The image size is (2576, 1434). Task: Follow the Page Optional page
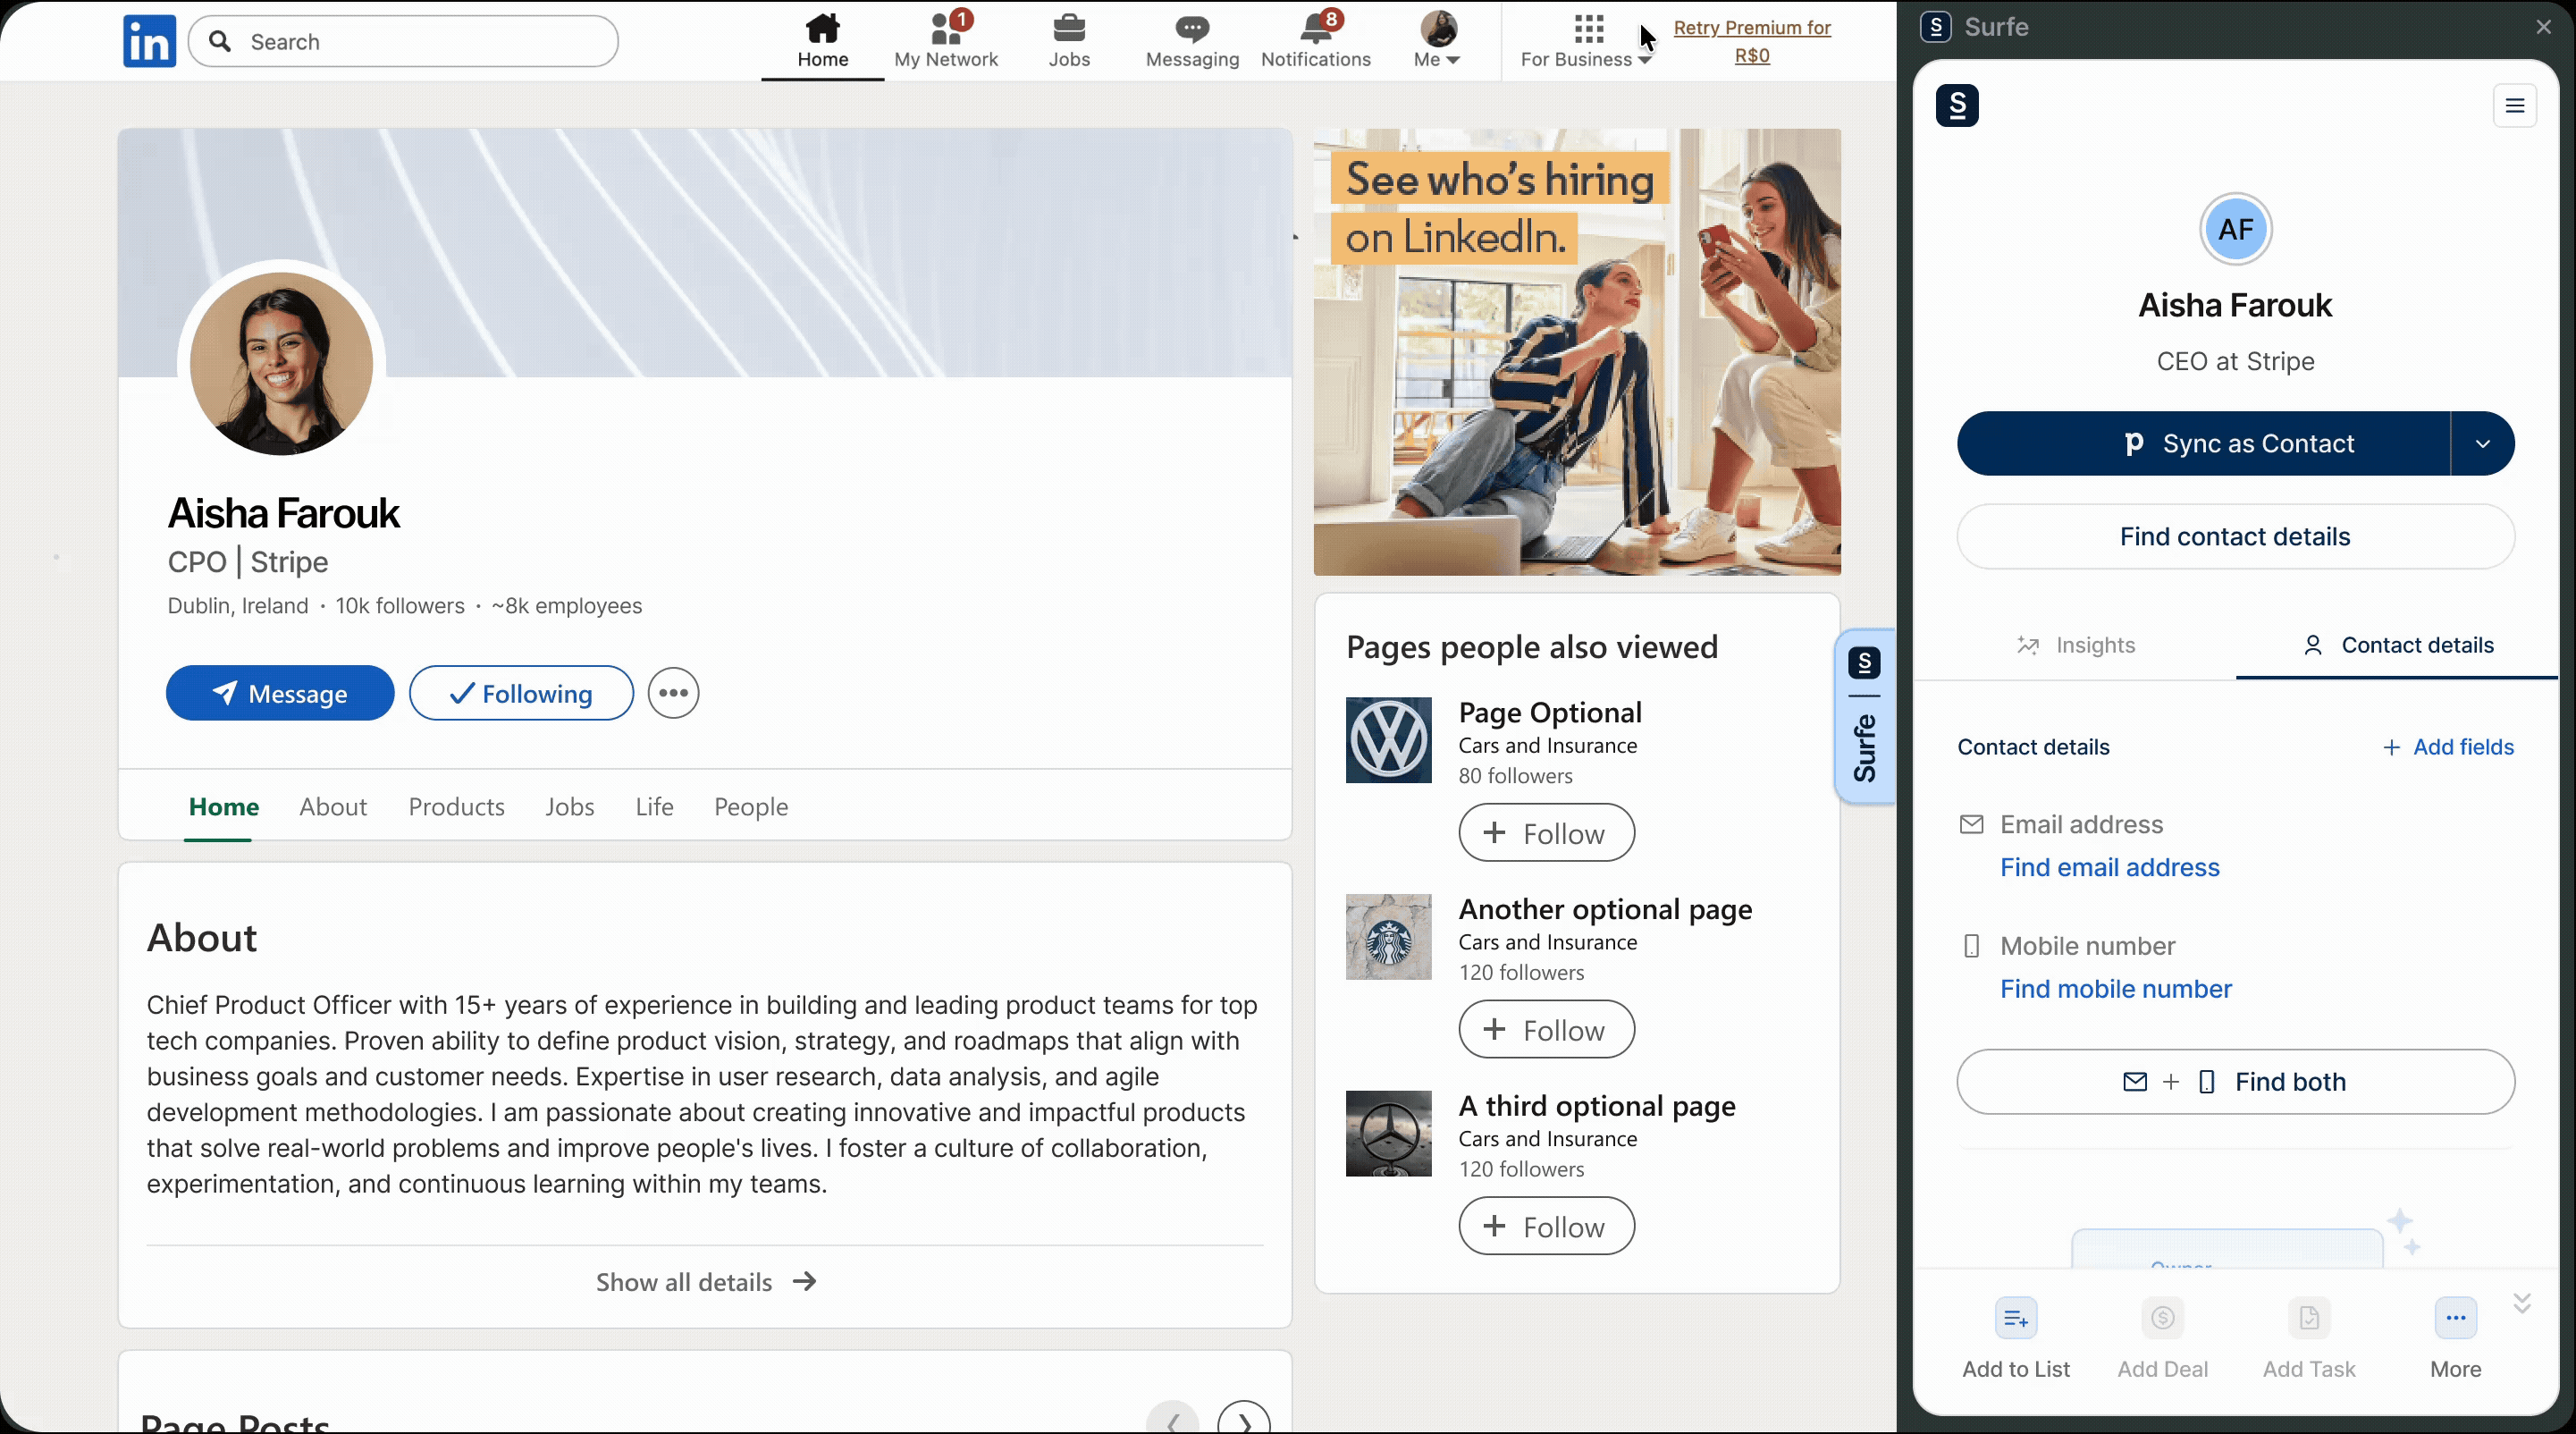(x=1546, y=833)
